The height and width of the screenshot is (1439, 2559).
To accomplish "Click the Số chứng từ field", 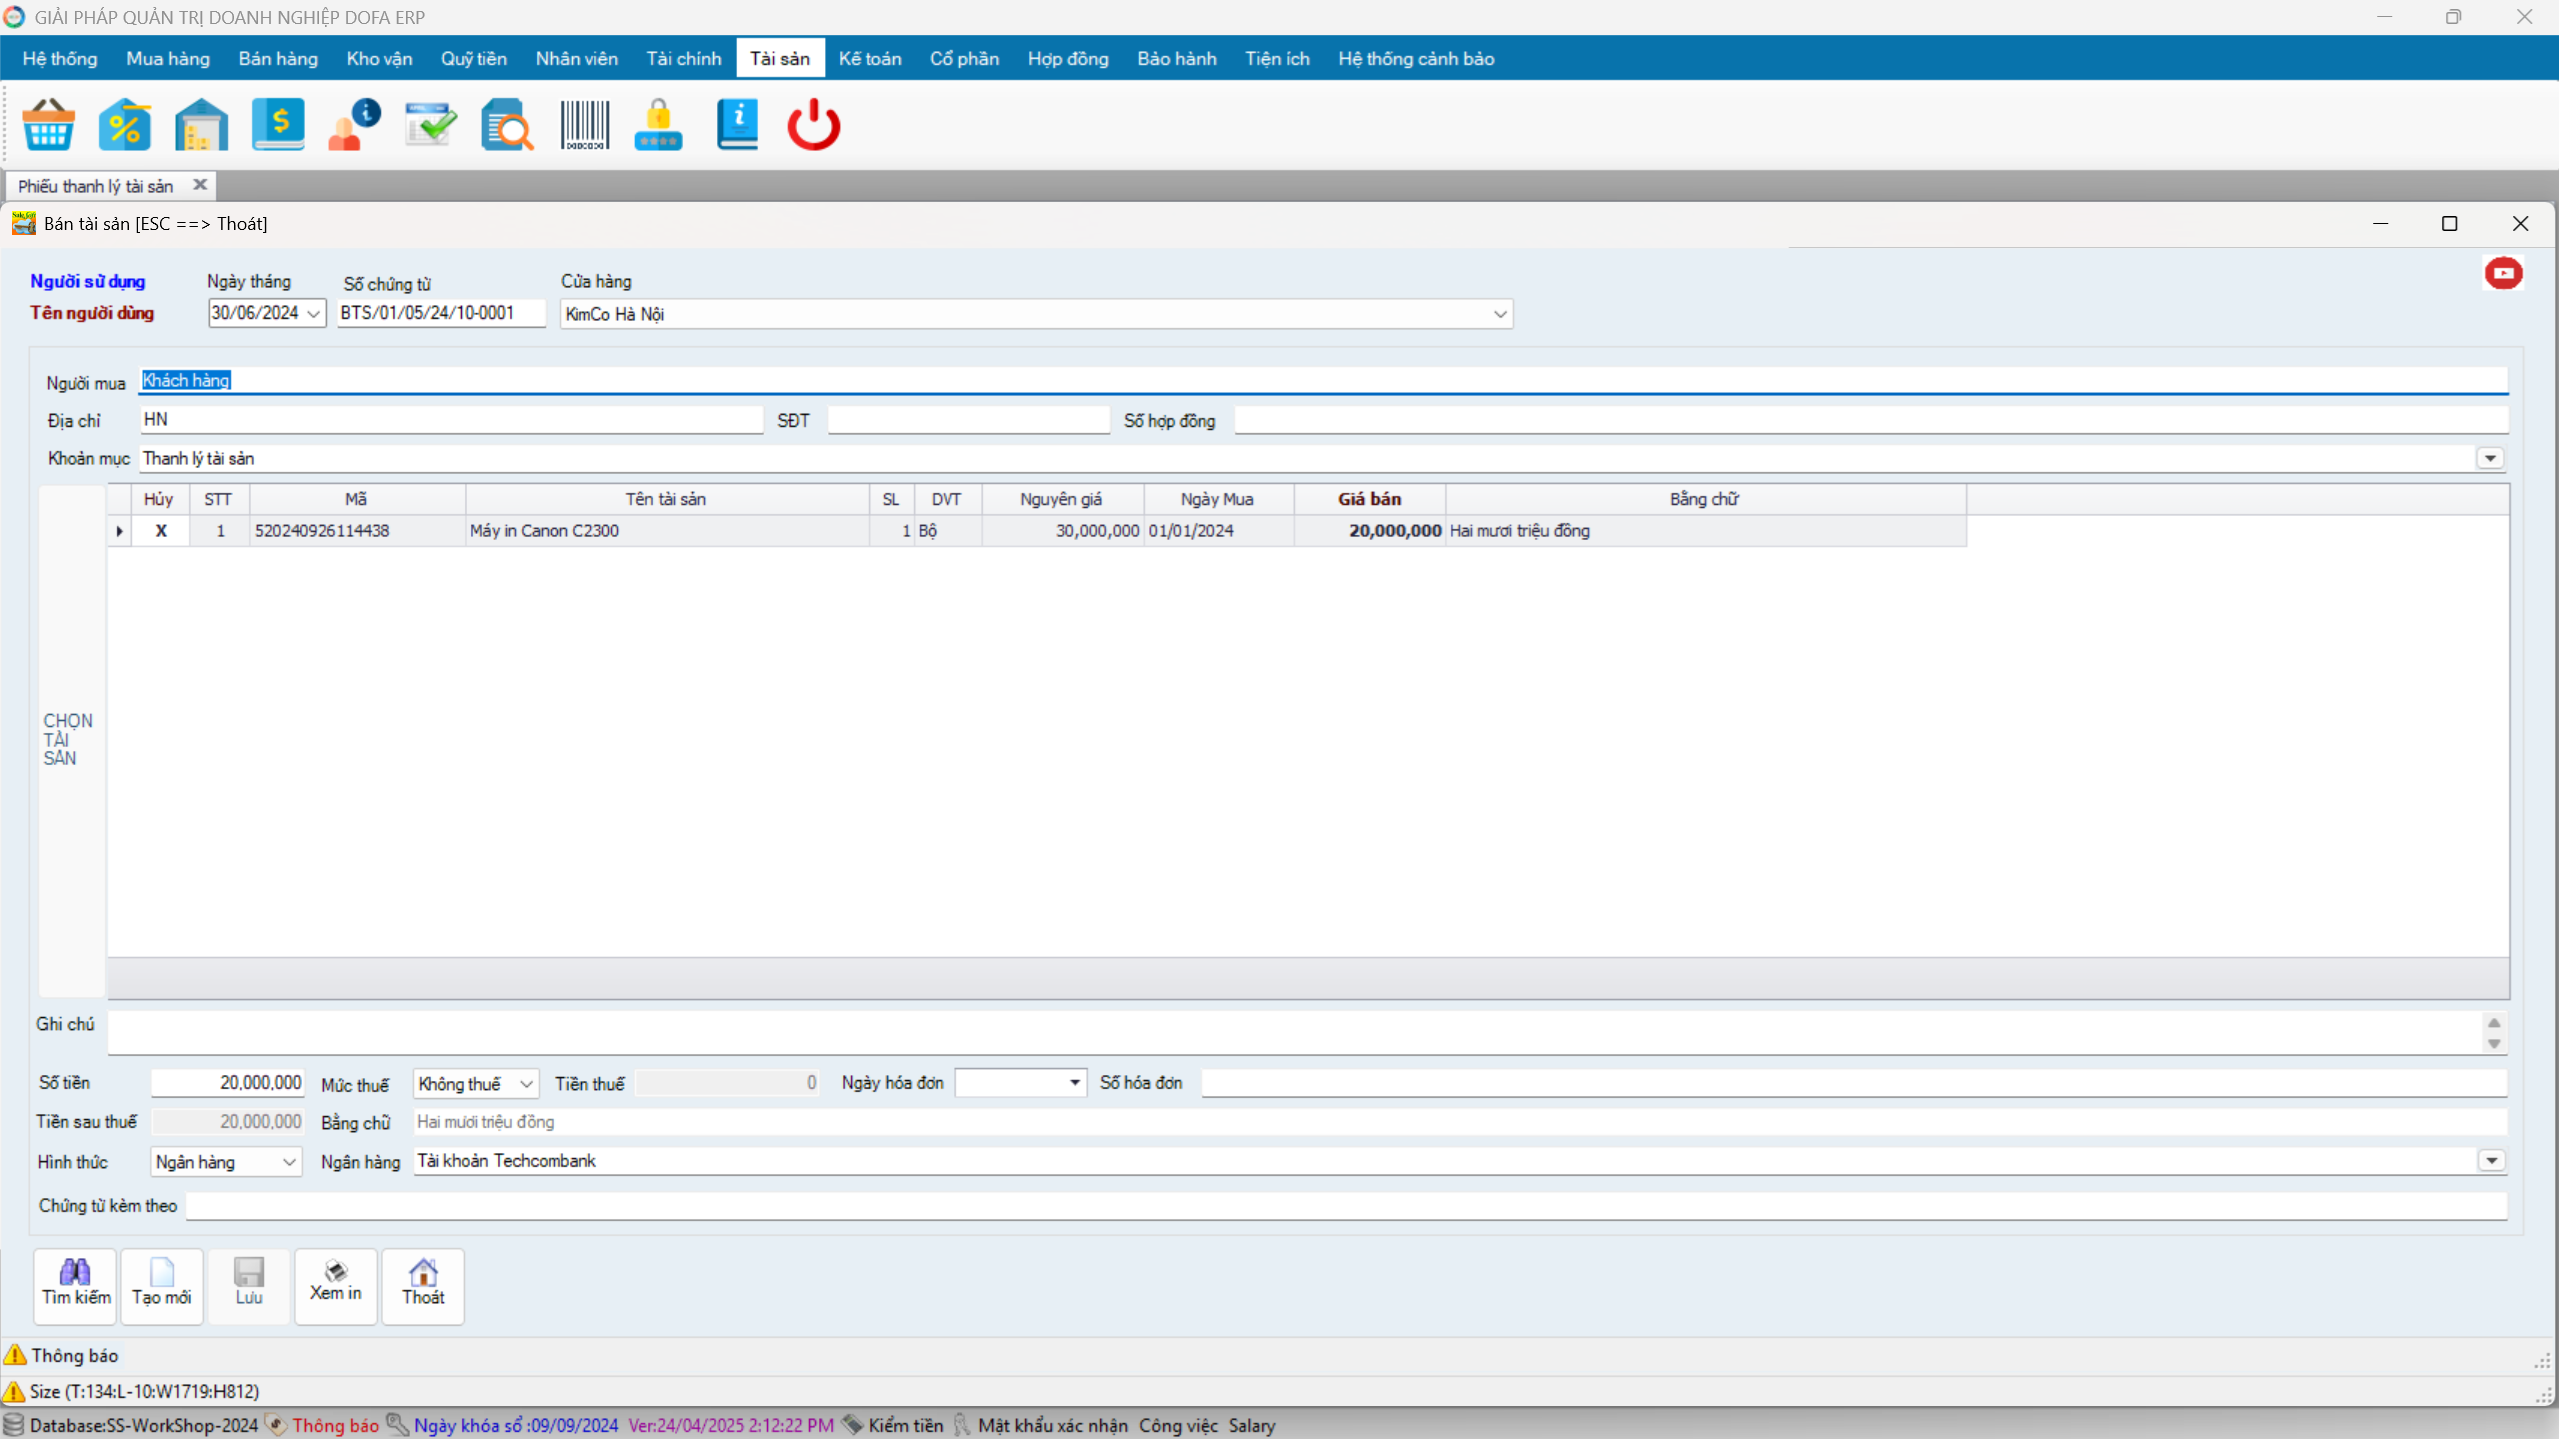I will (x=441, y=313).
